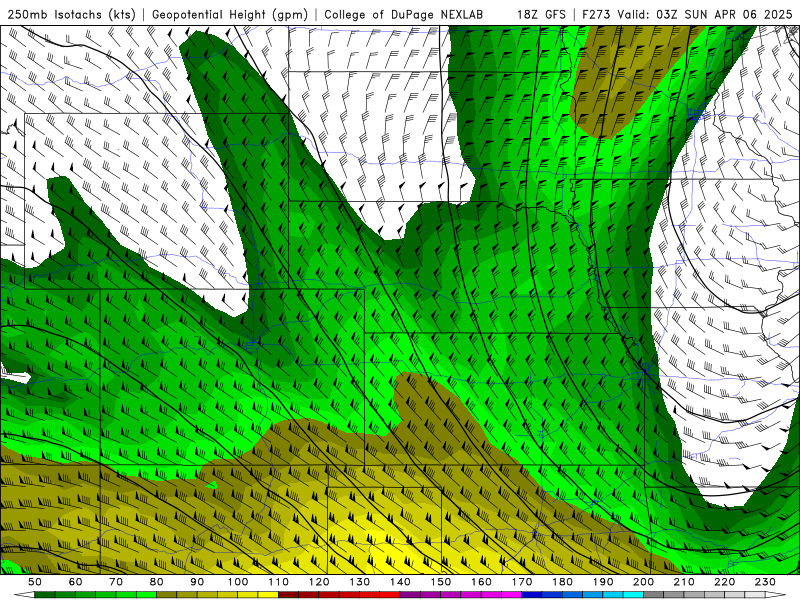The height and width of the screenshot is (600, 800).
Task: Click the 70 knot color bar label
Action: pyautogui.click(x=116, y=582)
